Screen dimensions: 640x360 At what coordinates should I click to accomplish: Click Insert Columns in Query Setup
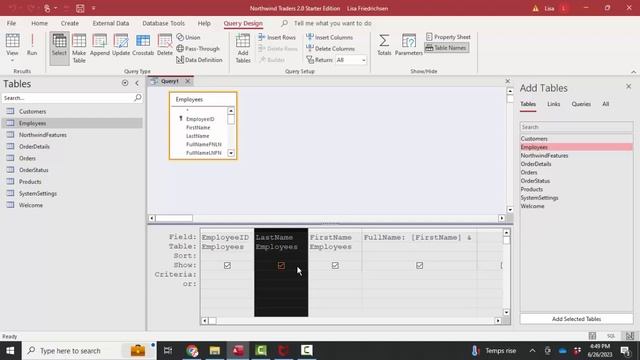(x=329, y=37)
